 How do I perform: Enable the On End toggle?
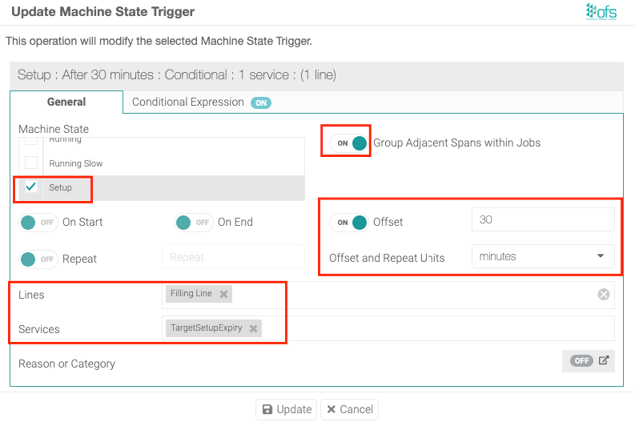tap(193, 222)
